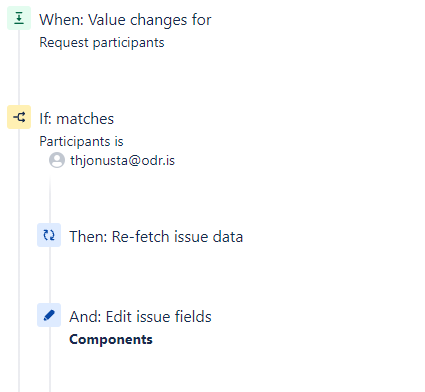Click the Re-fetch issue data refresh icon
Image resolution: width=425 pixels, height=392 pixels.
[49, 235]
